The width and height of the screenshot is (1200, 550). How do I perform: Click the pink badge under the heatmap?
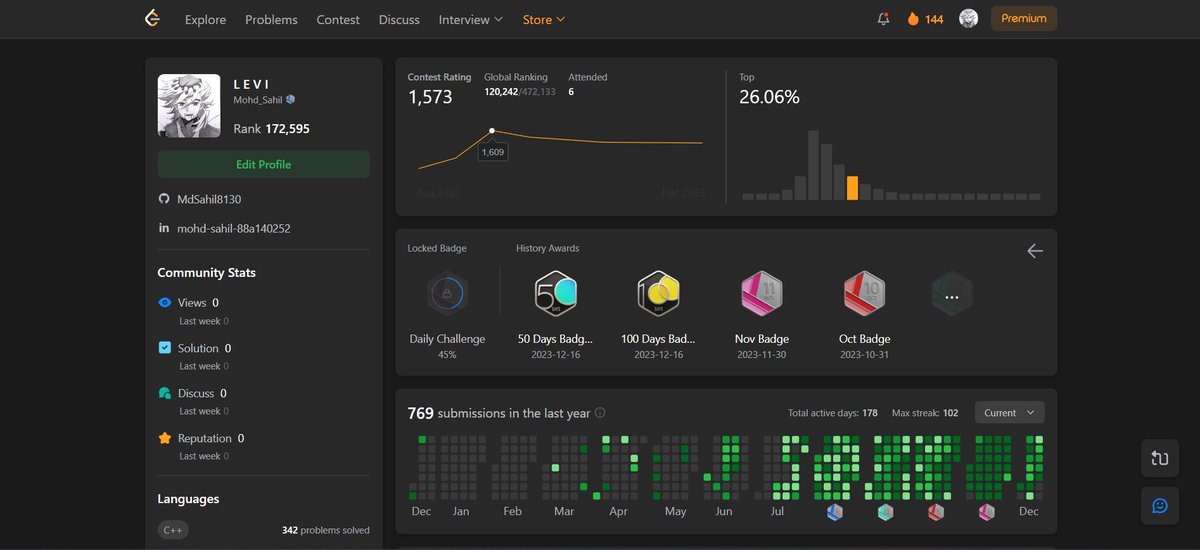coord(987,512)
